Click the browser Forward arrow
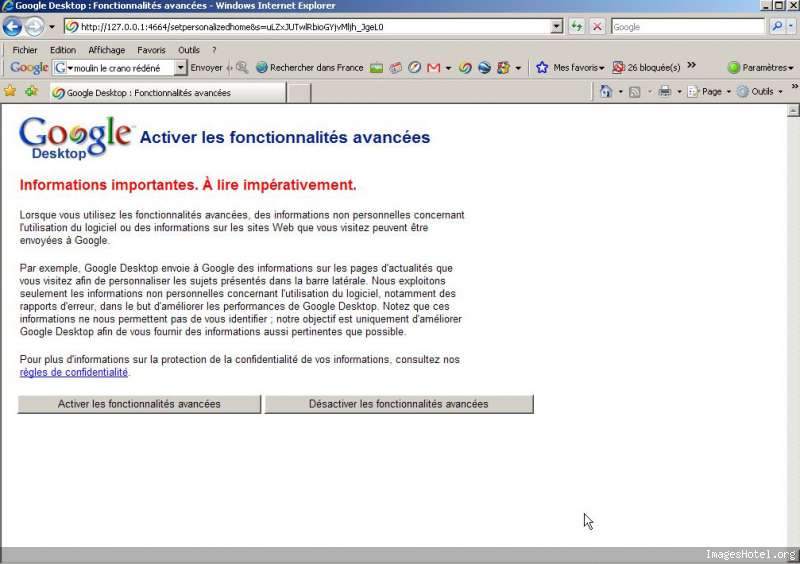This screenshot has height=564, width=800. (34, 27)
